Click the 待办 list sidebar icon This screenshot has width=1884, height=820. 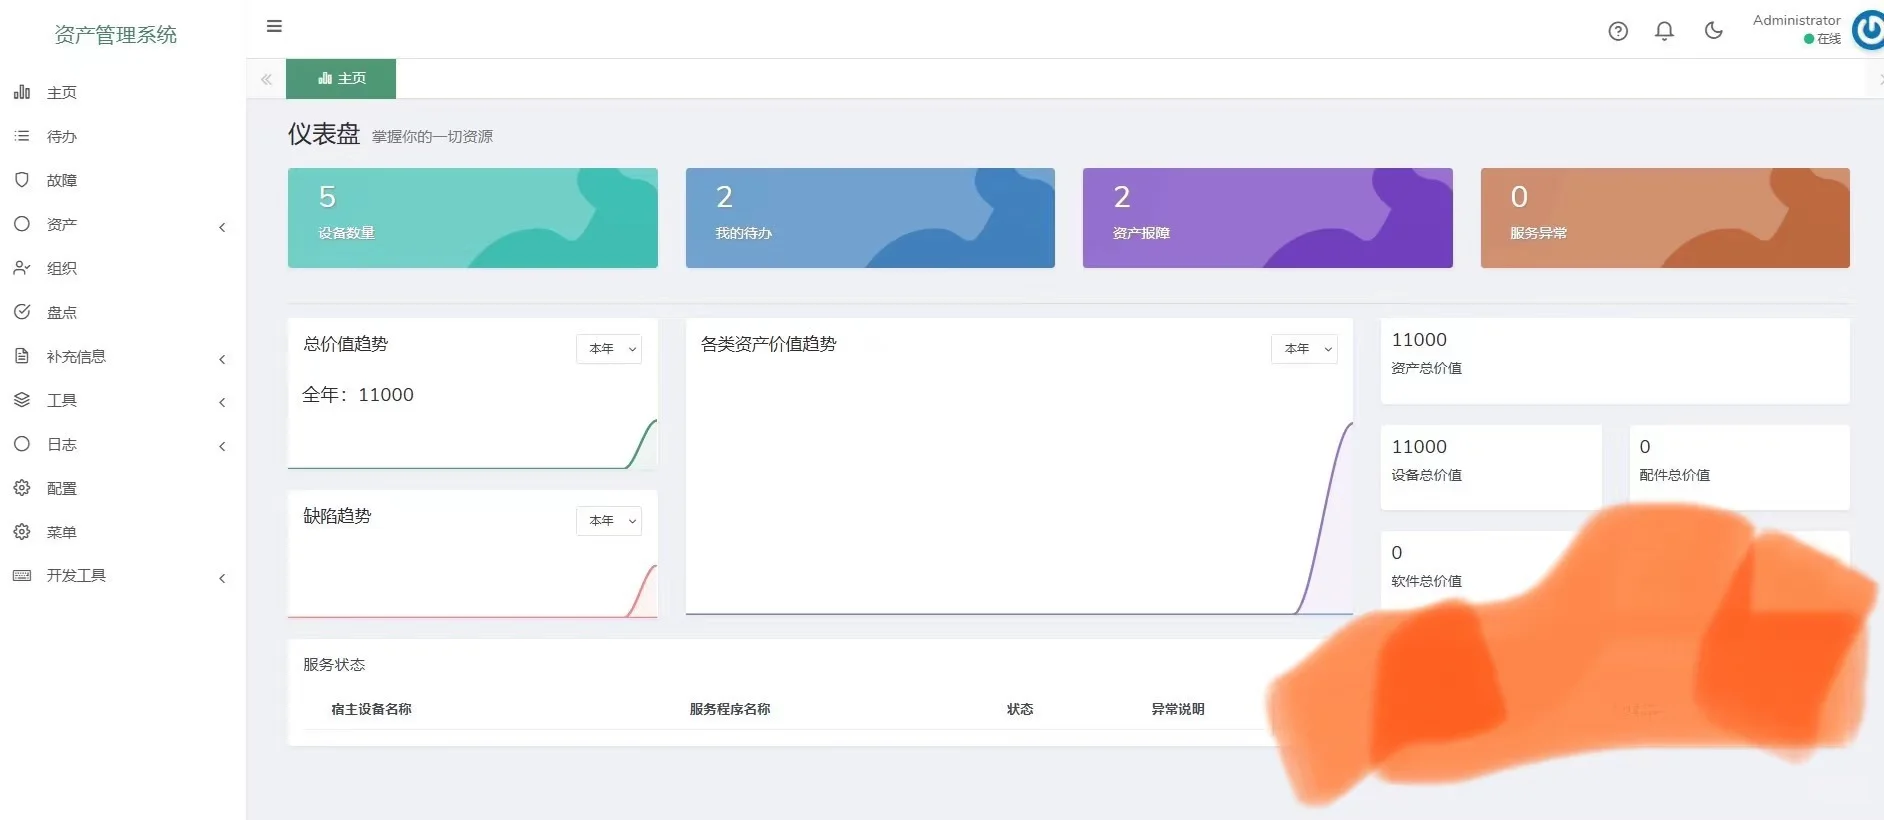[x=22, y=136]
